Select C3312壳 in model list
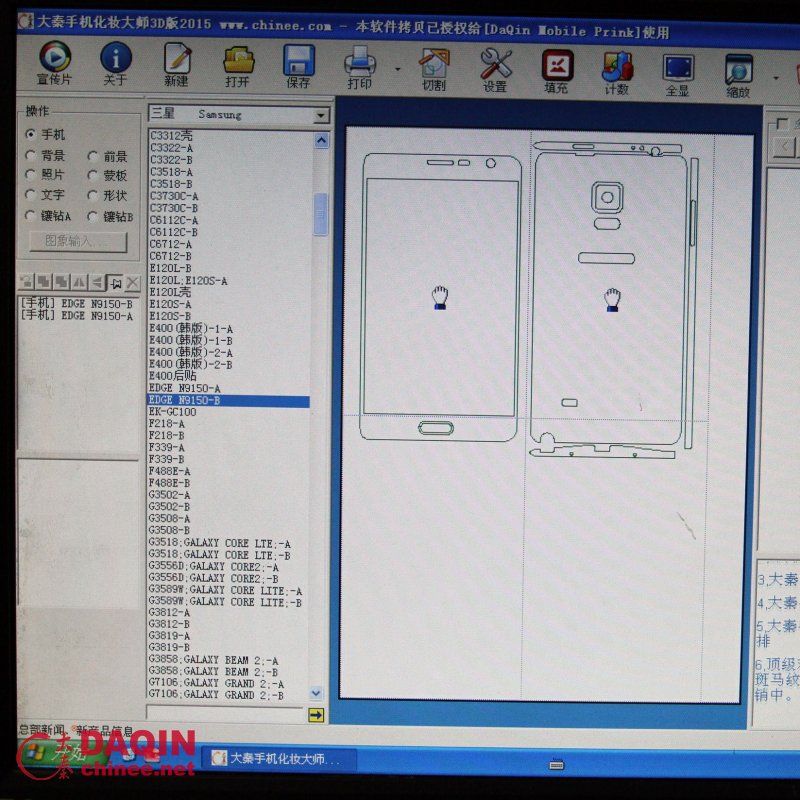The width and height of the screenshot is (800, 800). [171, 136]
